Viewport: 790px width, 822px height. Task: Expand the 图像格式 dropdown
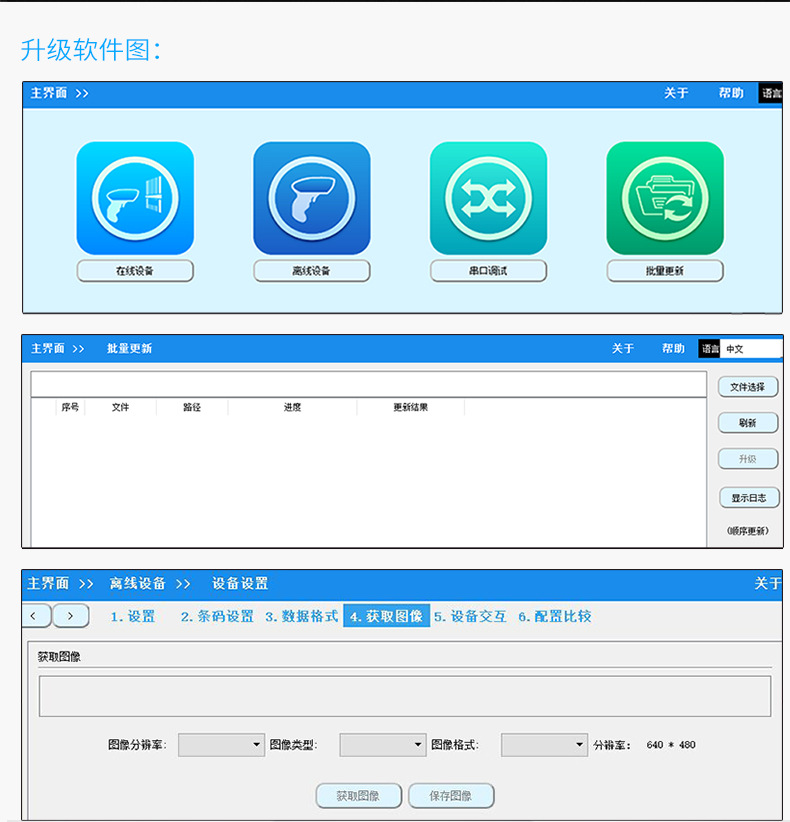click(544, 745)
